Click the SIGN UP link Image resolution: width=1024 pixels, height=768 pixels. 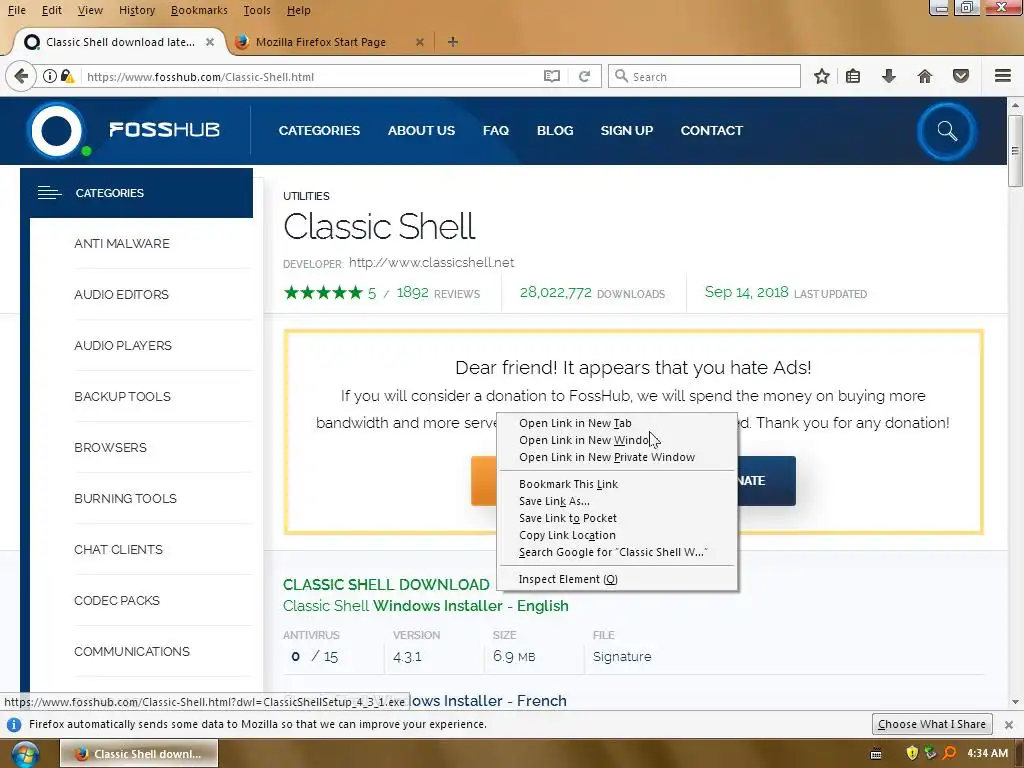(627, 131)
